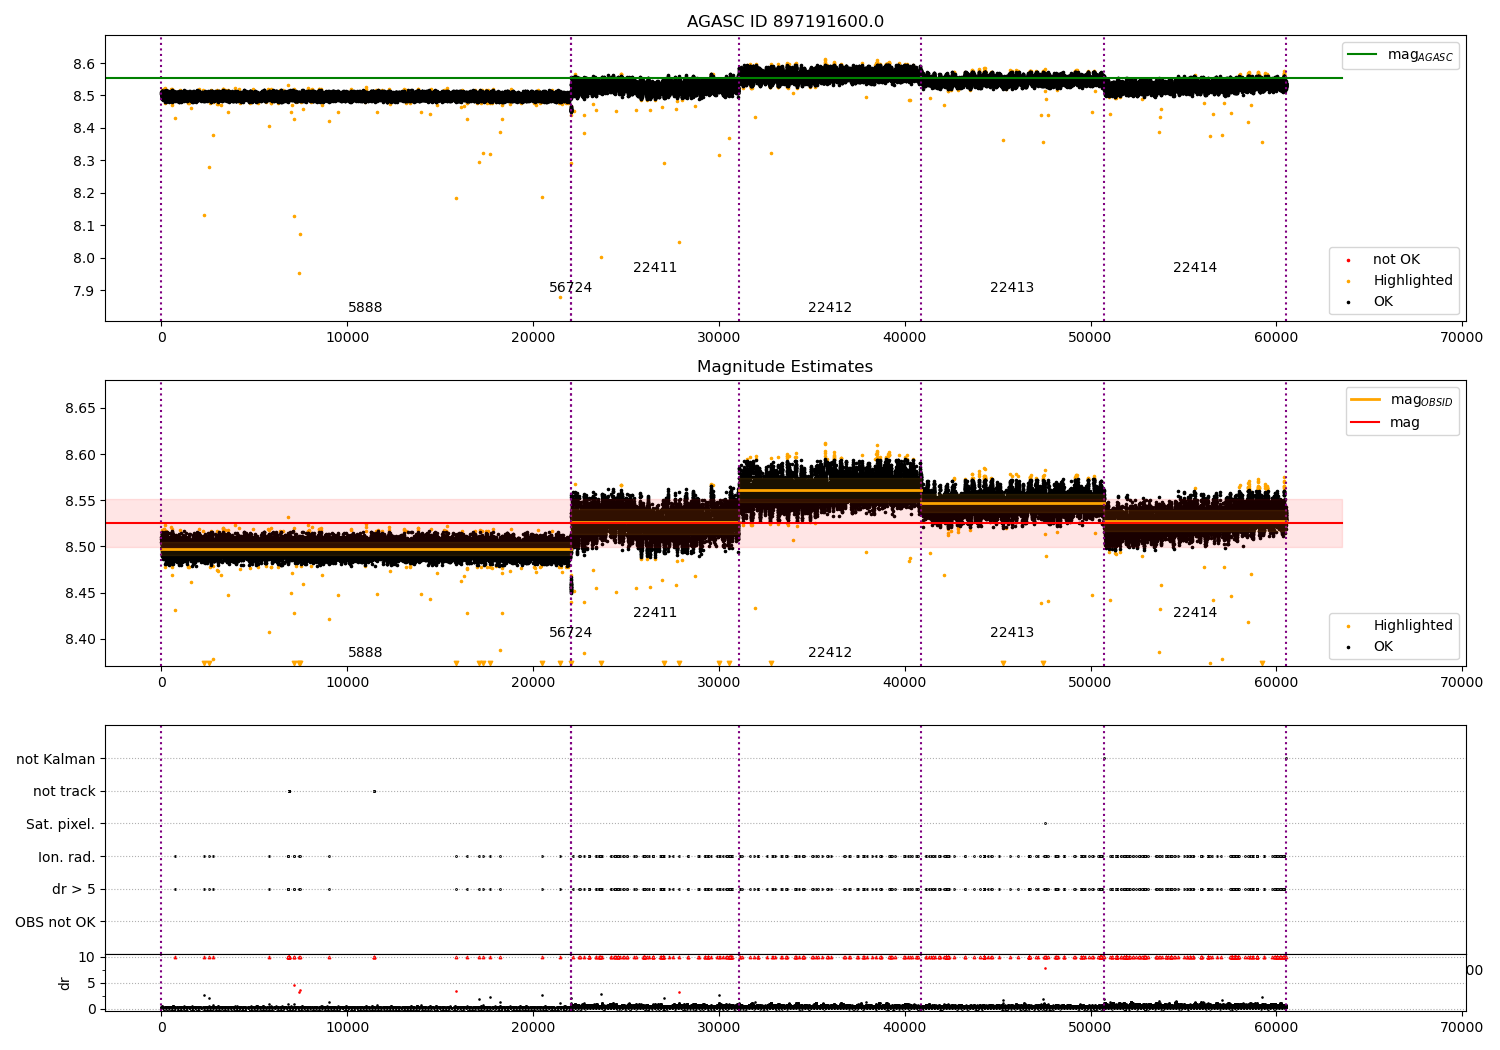Screen dimensions: 1500x1050
Task: Click the red "mag" legend line sample
Action: [1365, 422]
